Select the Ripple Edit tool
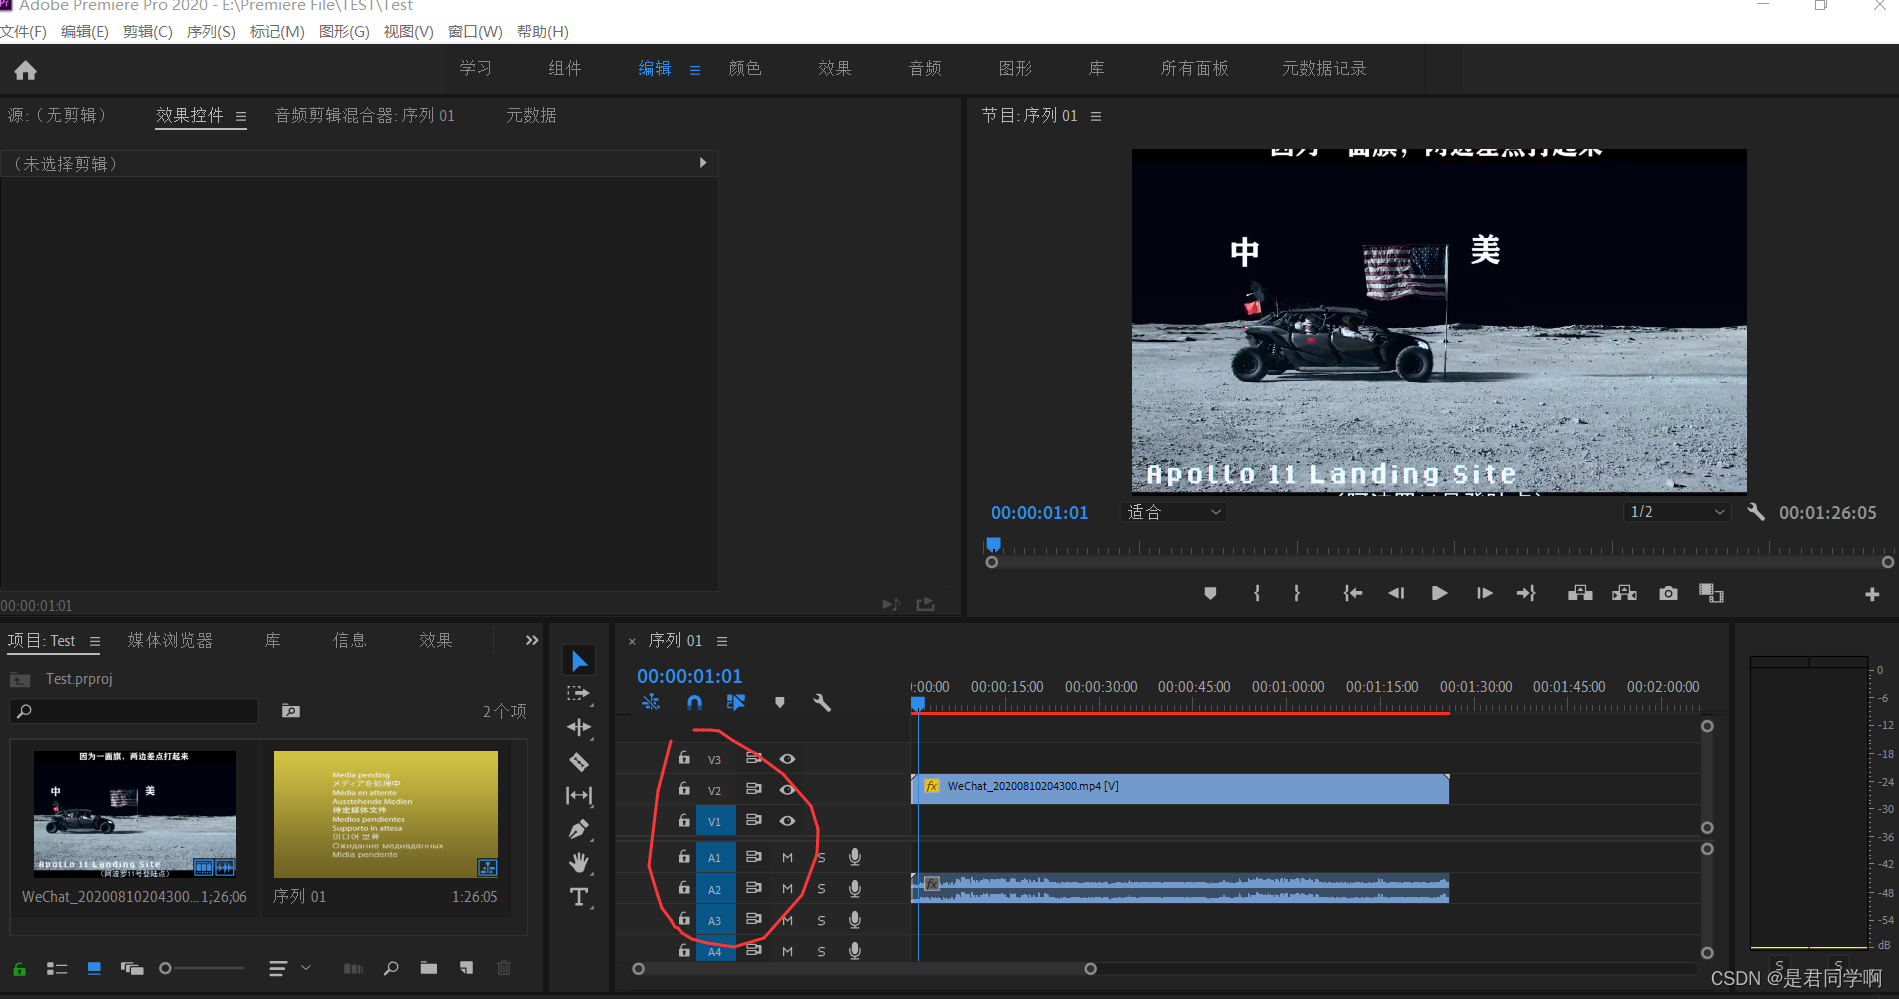The height and width of the screenshot is (999, 1899). click(579, 728)
